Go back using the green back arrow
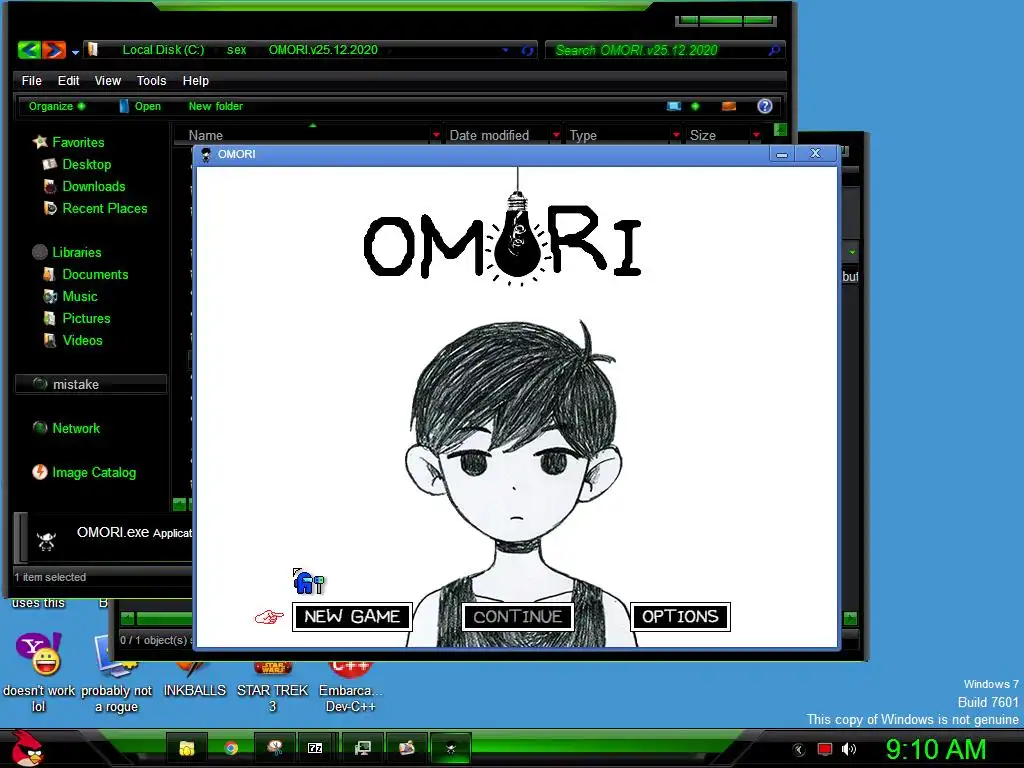The width and height of the screenshot is (1024, 768). (x=29, y=50)
